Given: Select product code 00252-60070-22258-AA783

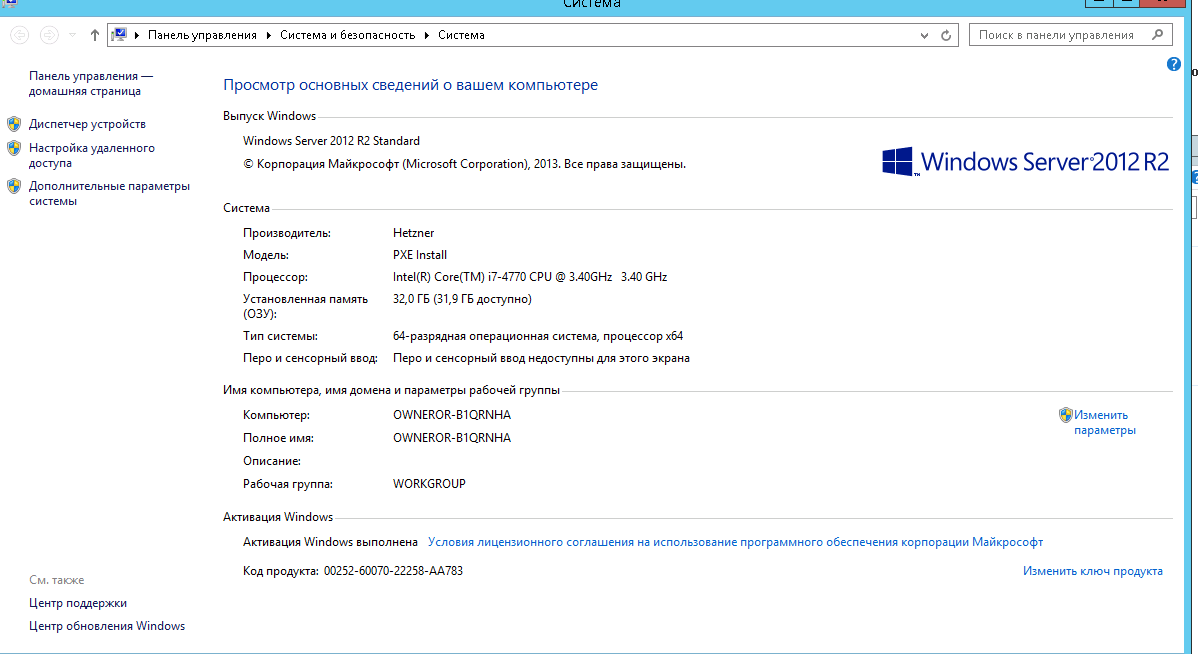Looking at the screenshot, I should tap(393, 571).
